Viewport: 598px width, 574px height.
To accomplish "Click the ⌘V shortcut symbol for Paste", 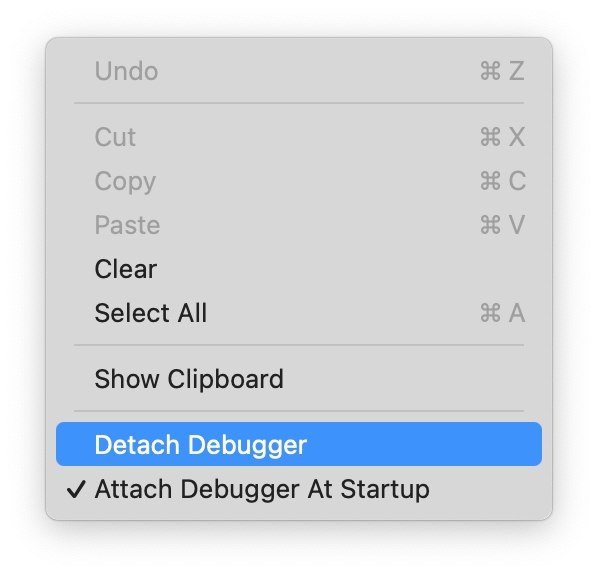I will (x=502, y=225).
